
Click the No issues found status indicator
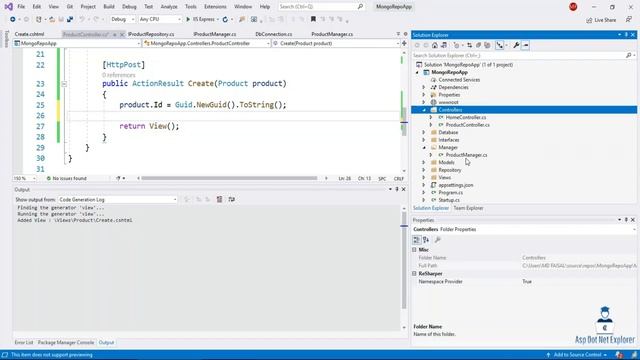(66, 178)
